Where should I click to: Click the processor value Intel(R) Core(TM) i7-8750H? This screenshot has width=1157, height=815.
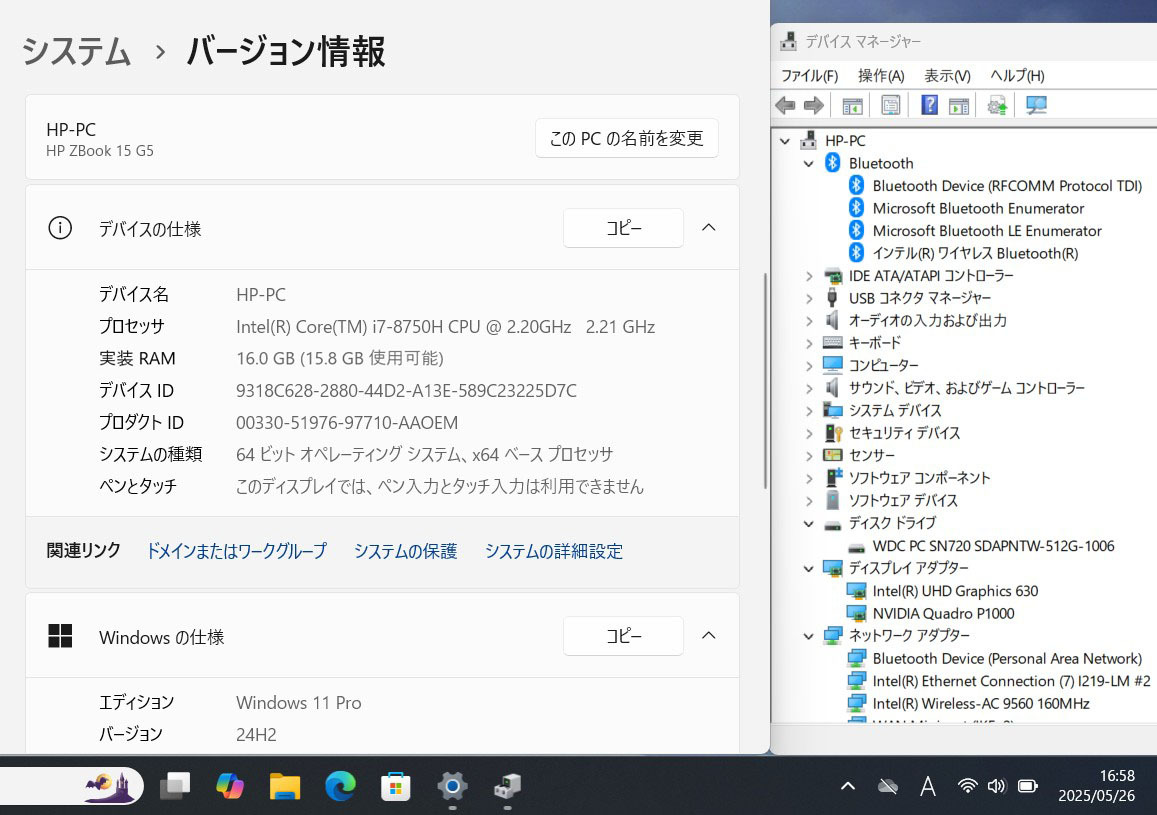(x=446, y=327)
